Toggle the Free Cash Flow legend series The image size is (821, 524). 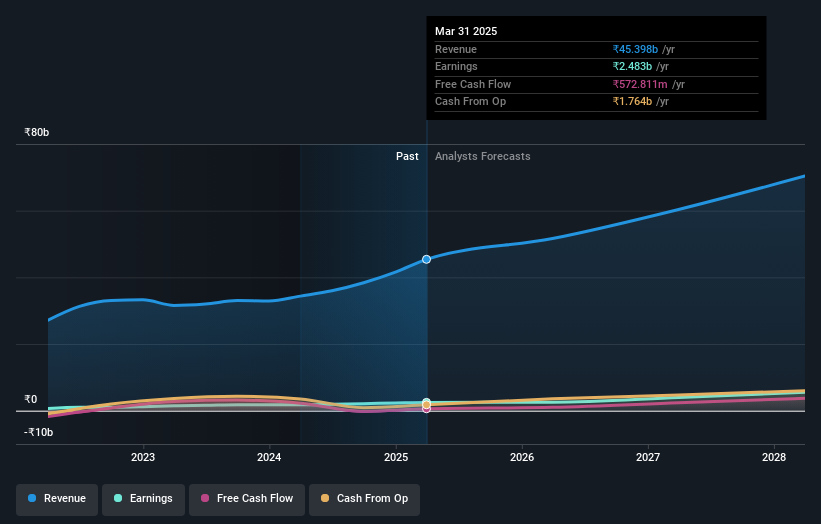point(247,499)
